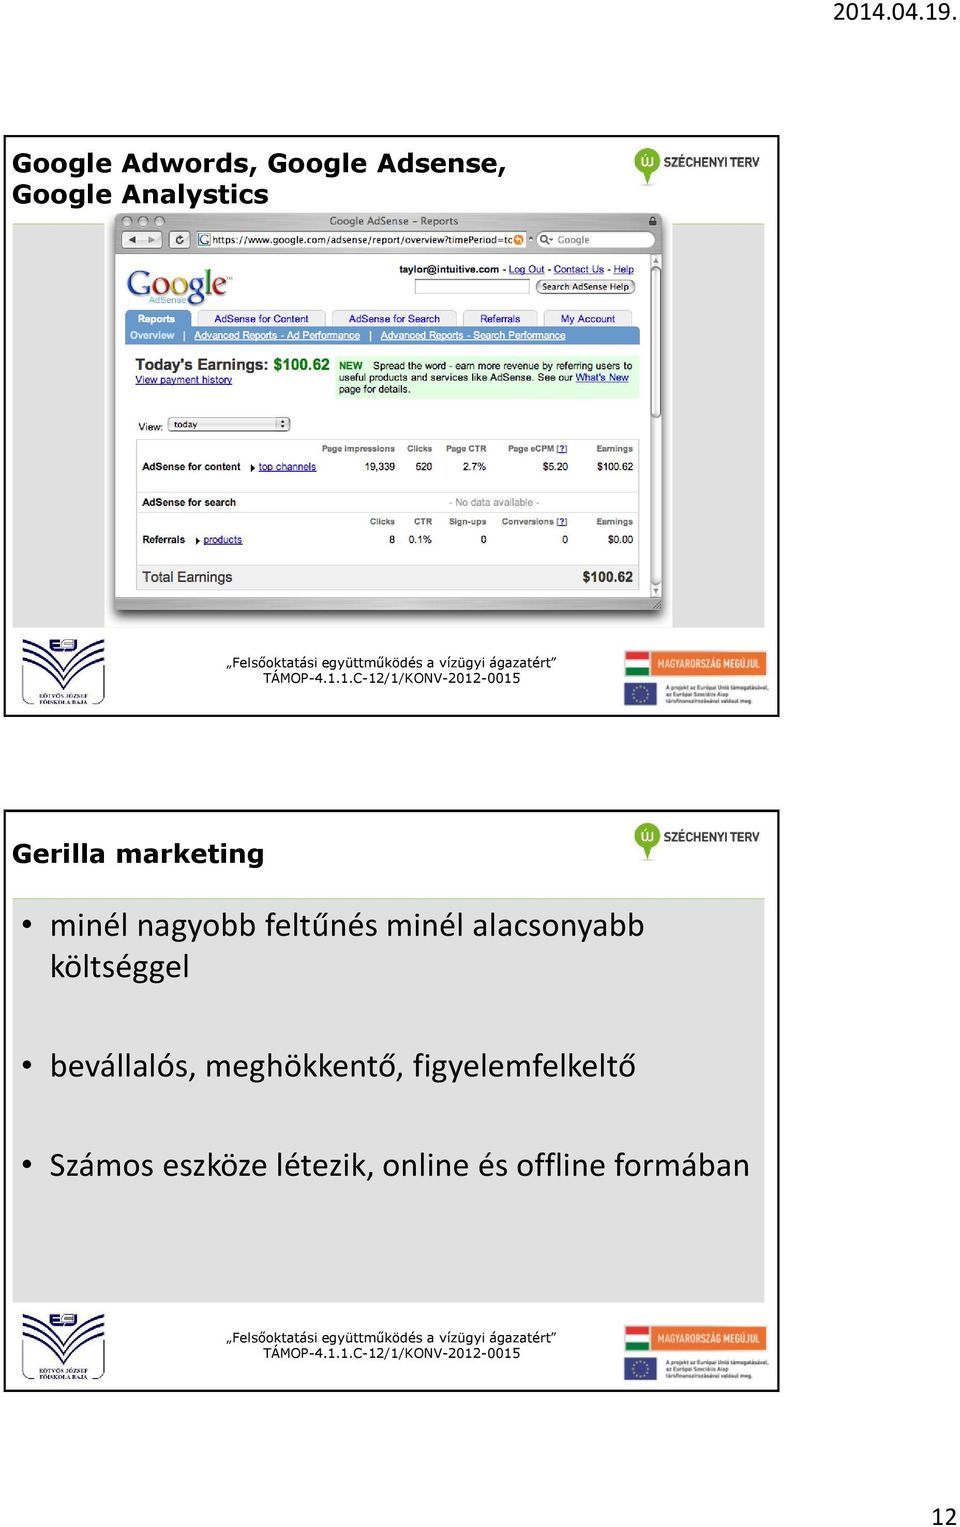Click the Total Earnings $100.62 value
Viewport: 960px width, 1527px height.
(608, 577)
